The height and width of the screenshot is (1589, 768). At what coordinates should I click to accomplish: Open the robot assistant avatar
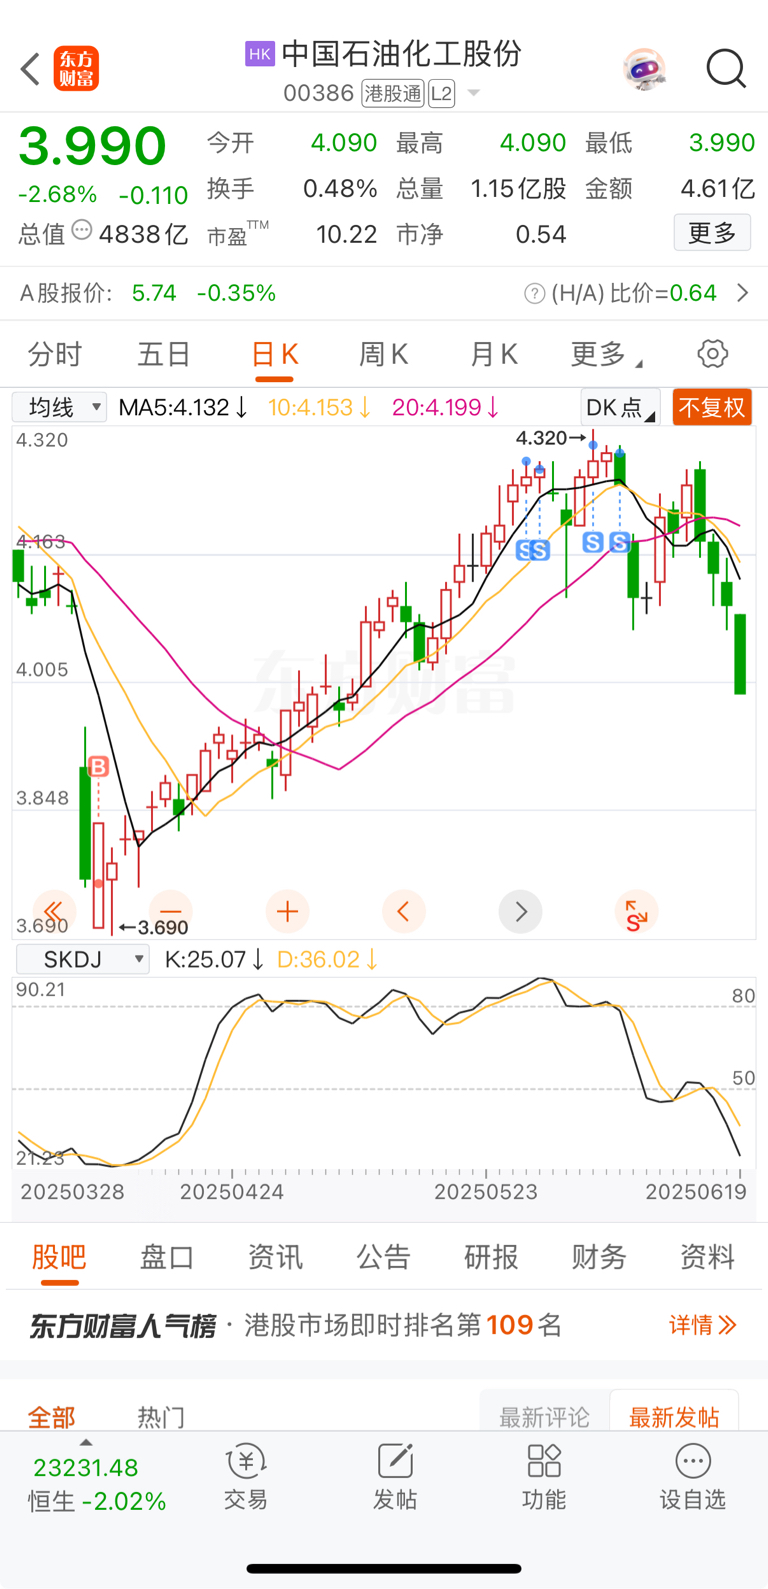[x=644, y=69]
